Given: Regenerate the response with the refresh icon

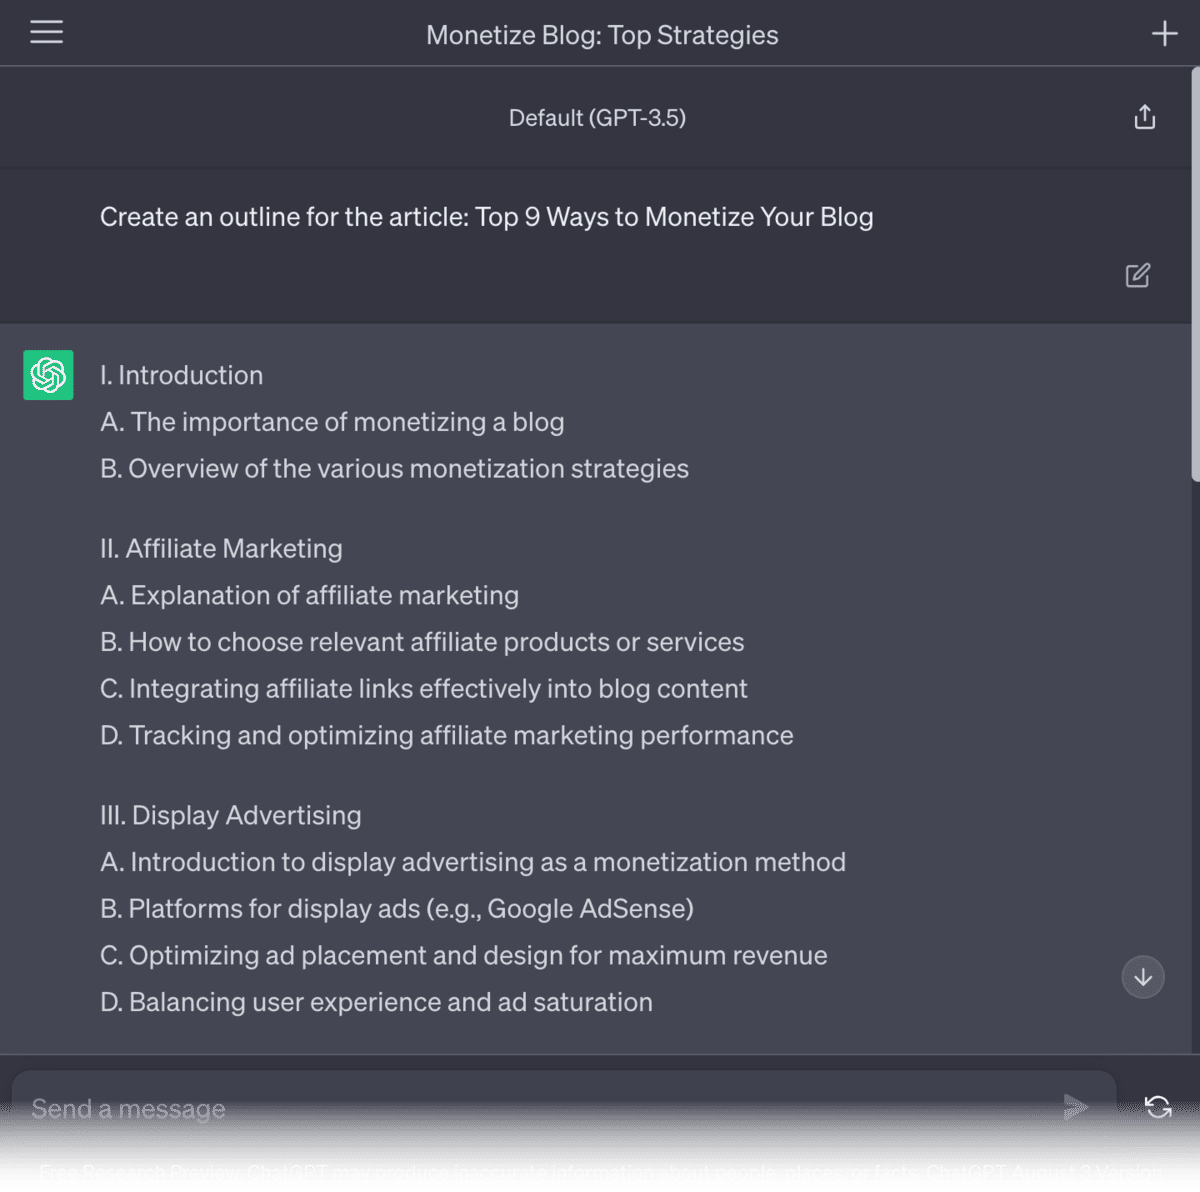Looking at the screenshot, I should tap(1158, 1107).
